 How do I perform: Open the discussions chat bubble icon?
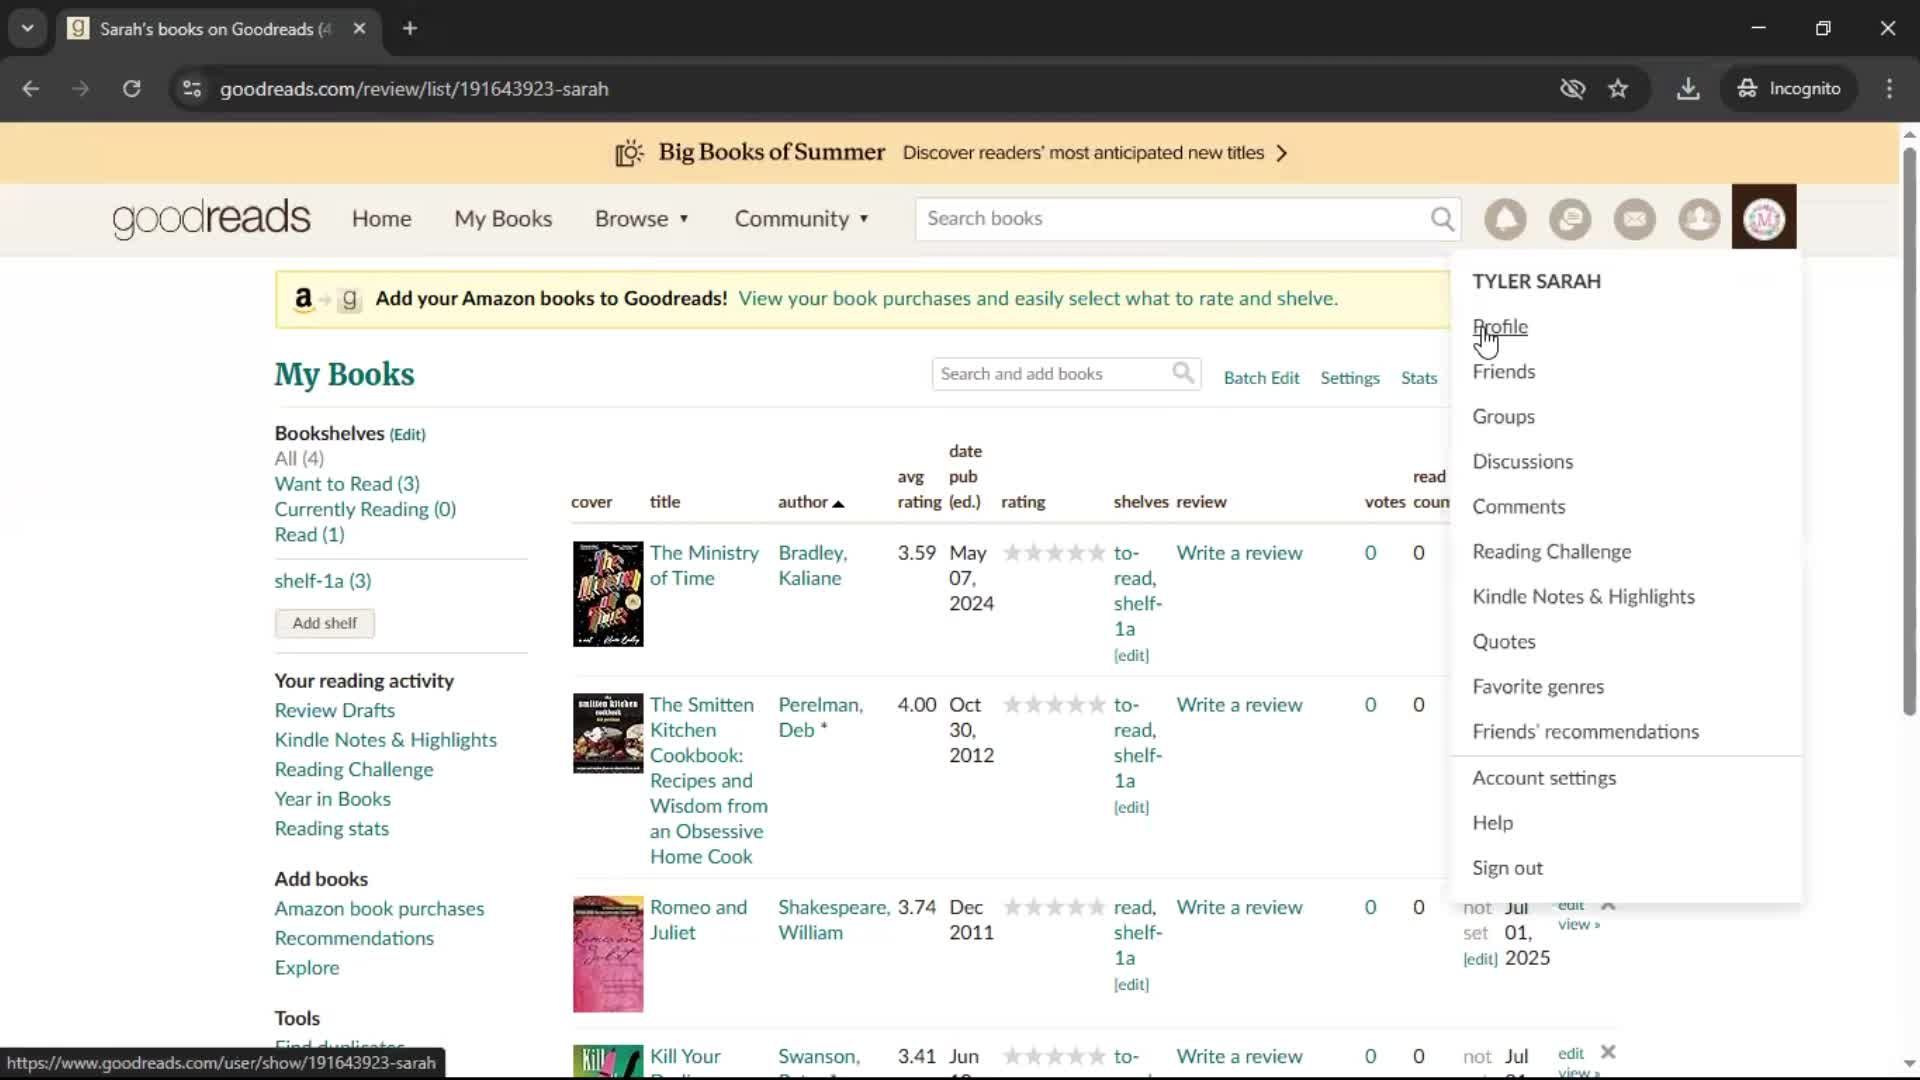point(1570,218)
